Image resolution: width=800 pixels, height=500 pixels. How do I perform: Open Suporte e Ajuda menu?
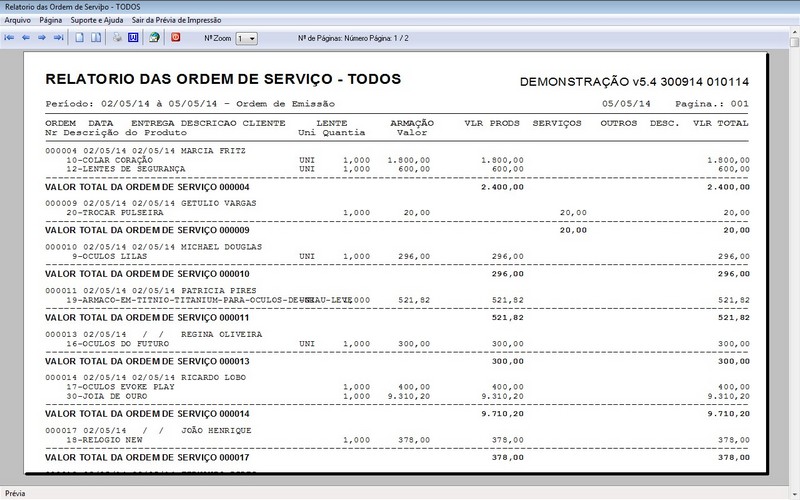98,20
